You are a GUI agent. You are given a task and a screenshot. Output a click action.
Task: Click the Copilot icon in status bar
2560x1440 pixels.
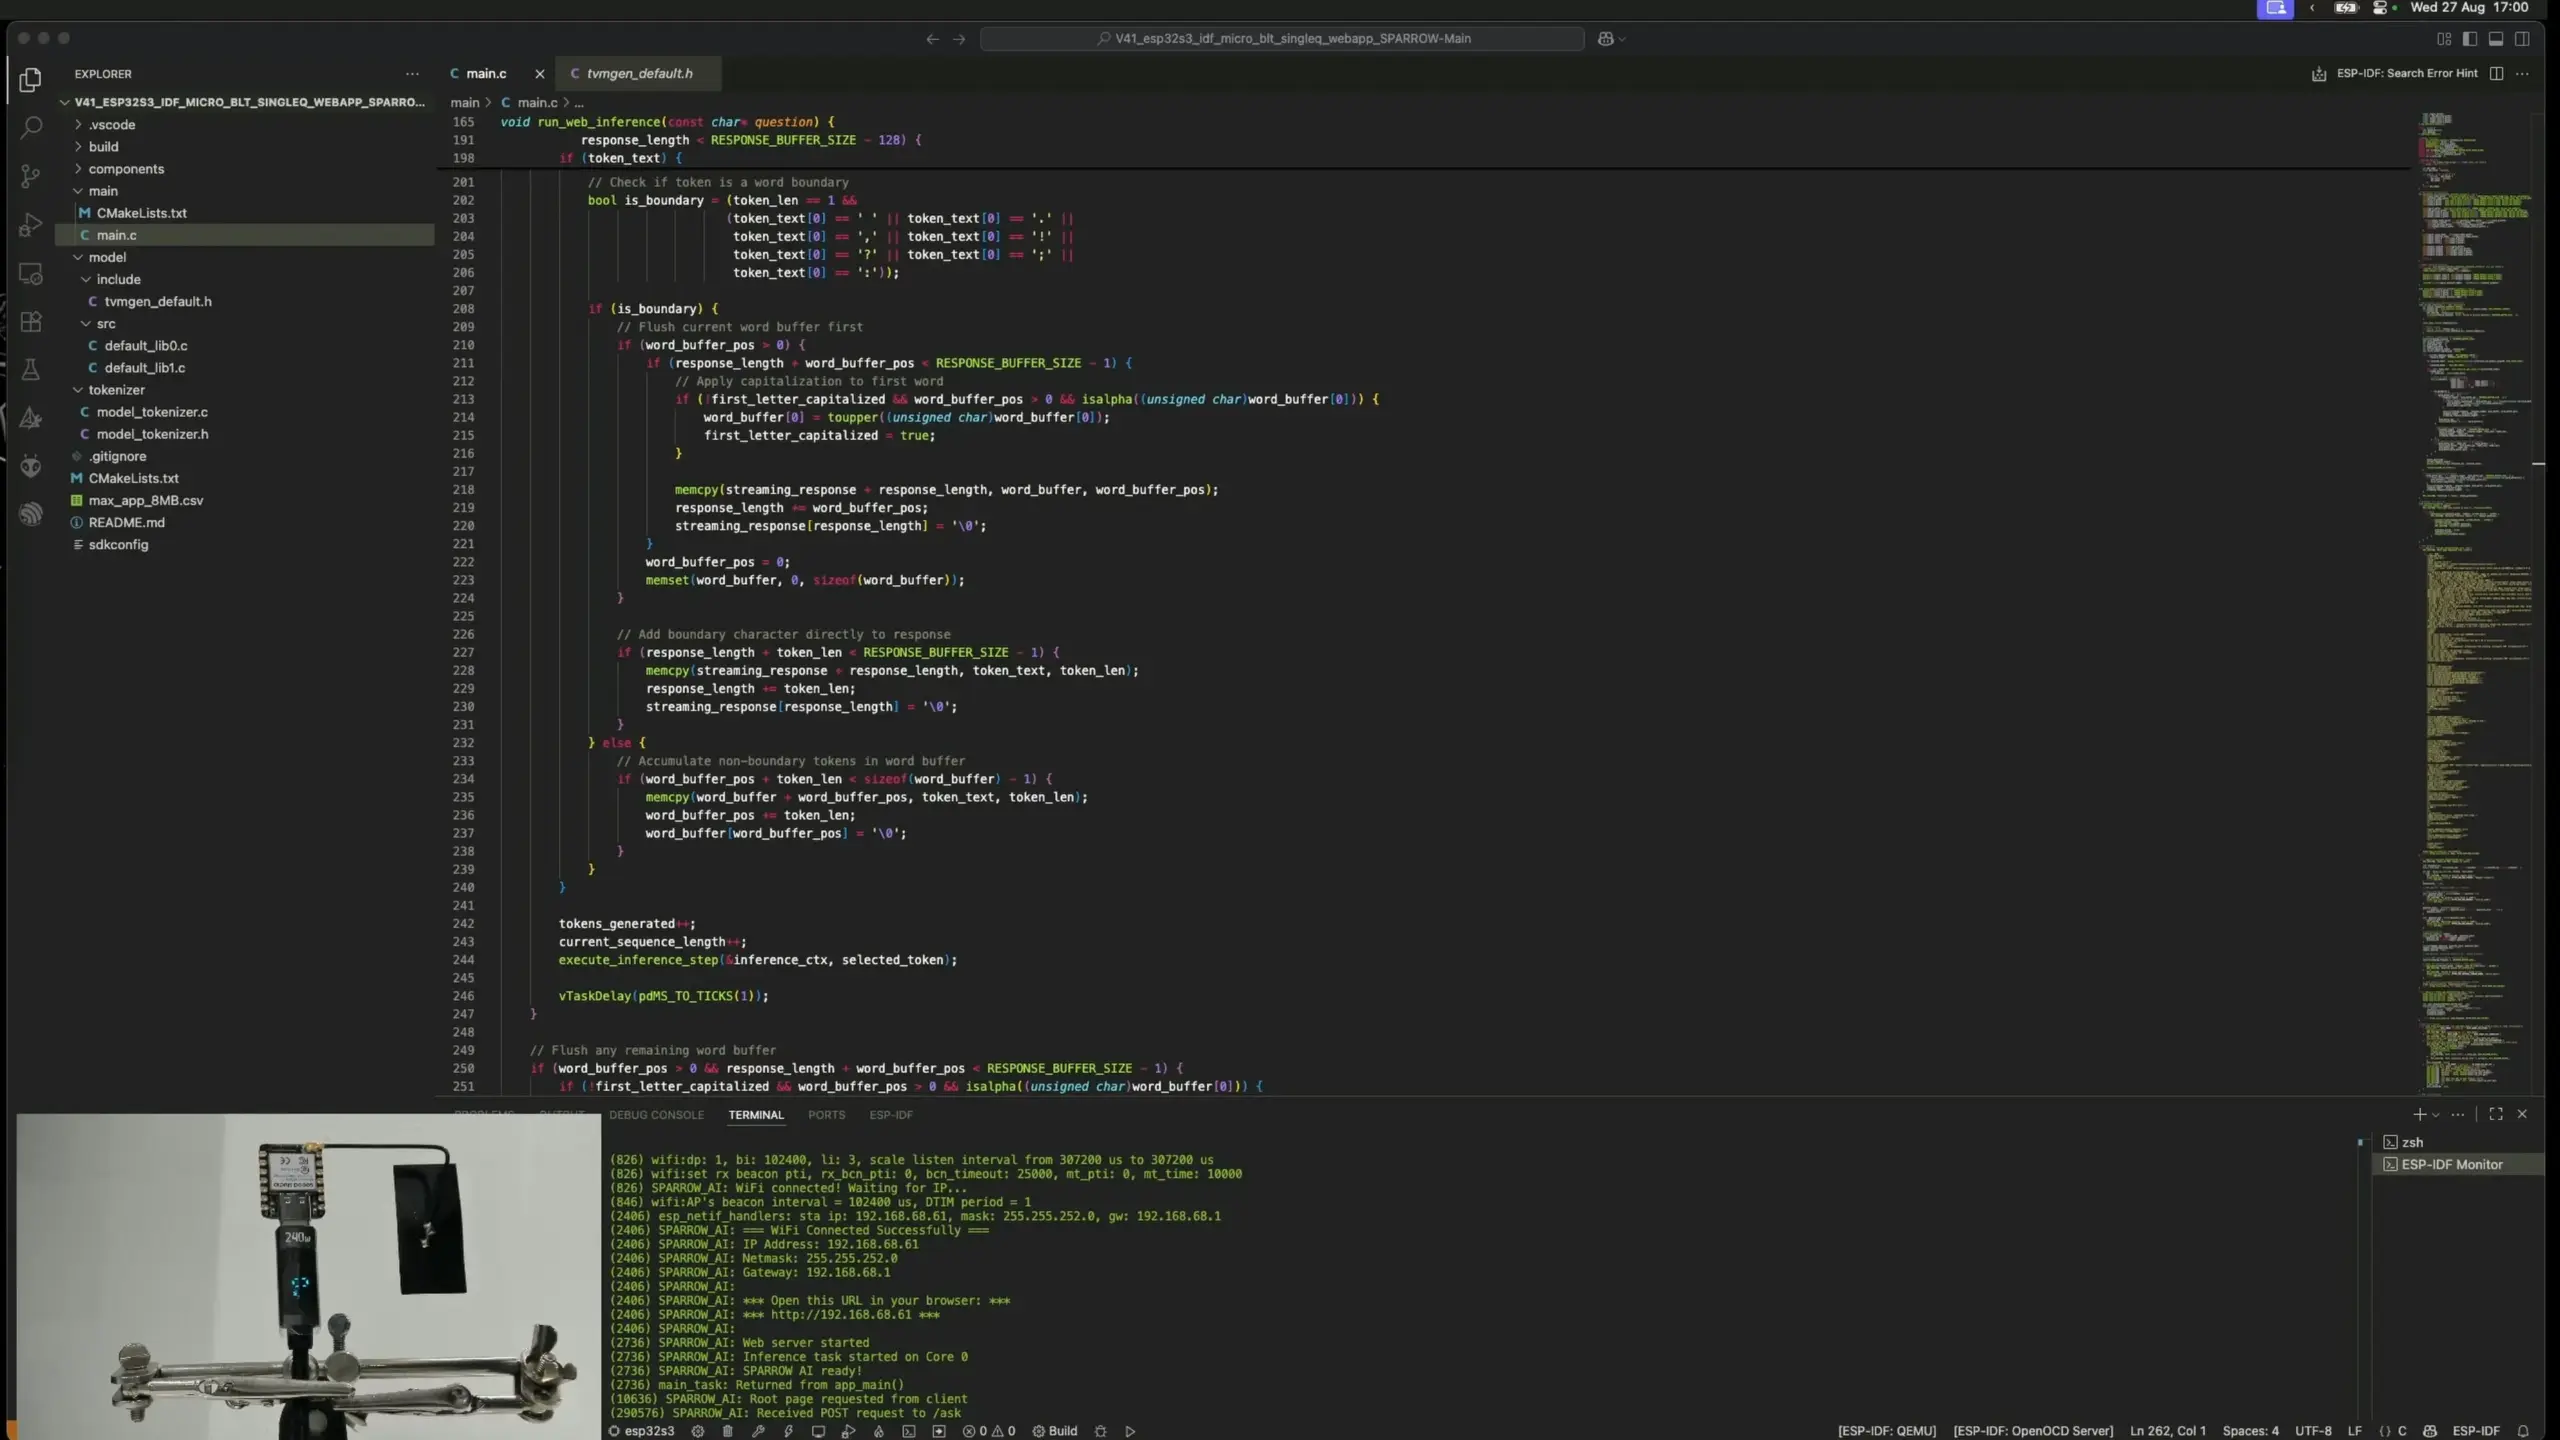2430,1431
